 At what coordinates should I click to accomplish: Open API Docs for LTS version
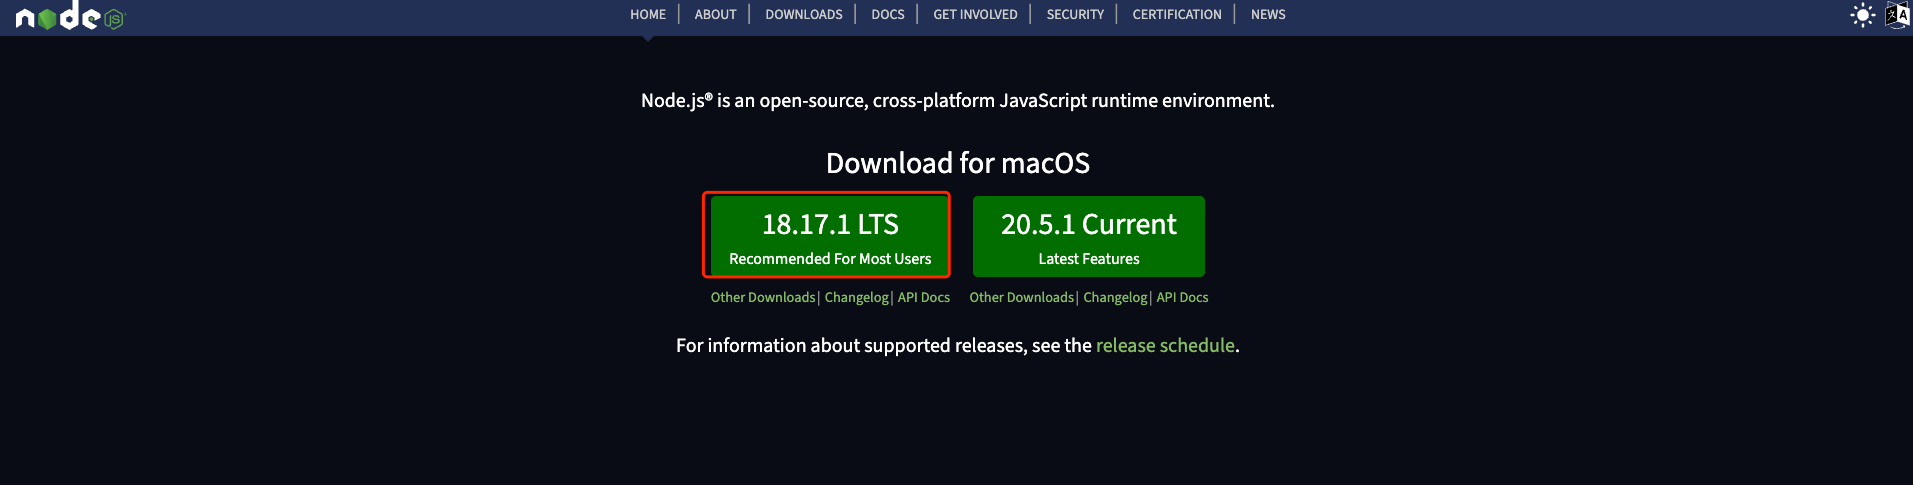pyautogui.click(x=923, y=298)
